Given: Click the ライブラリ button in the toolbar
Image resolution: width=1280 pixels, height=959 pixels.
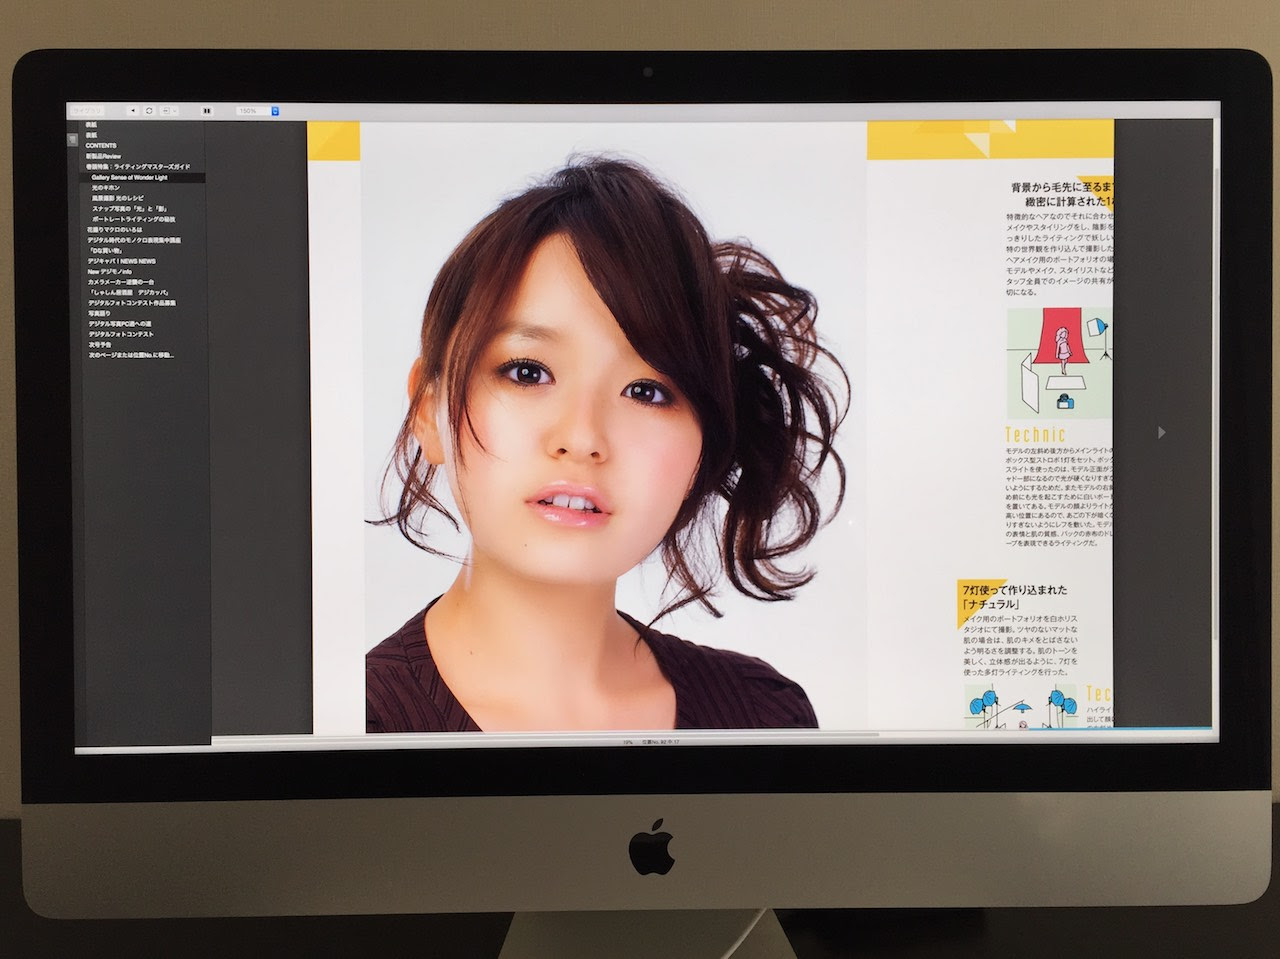Looking at the screenshot, I should click(90, 110).
